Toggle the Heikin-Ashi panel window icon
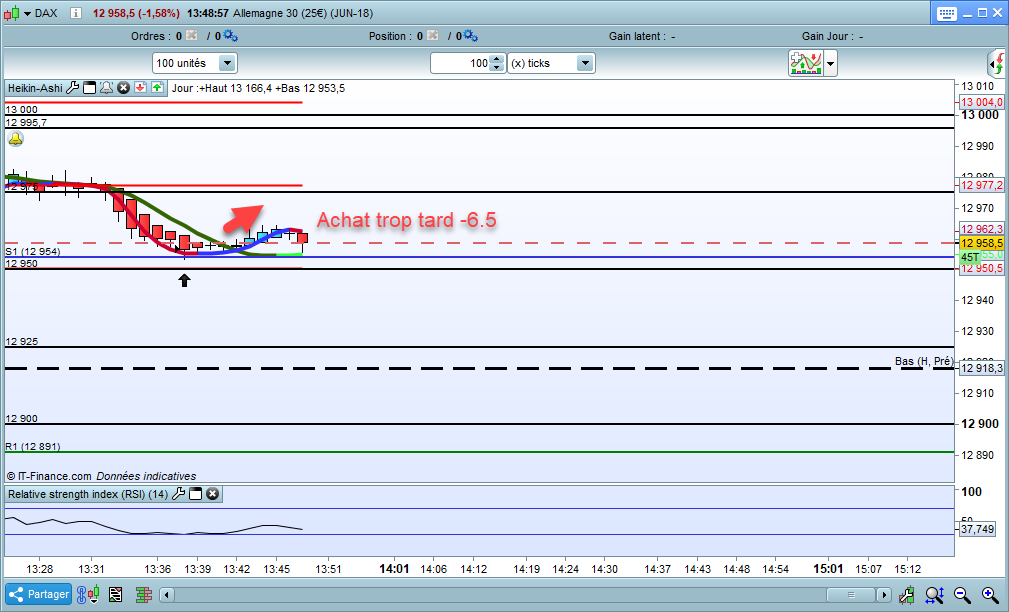 89,88
